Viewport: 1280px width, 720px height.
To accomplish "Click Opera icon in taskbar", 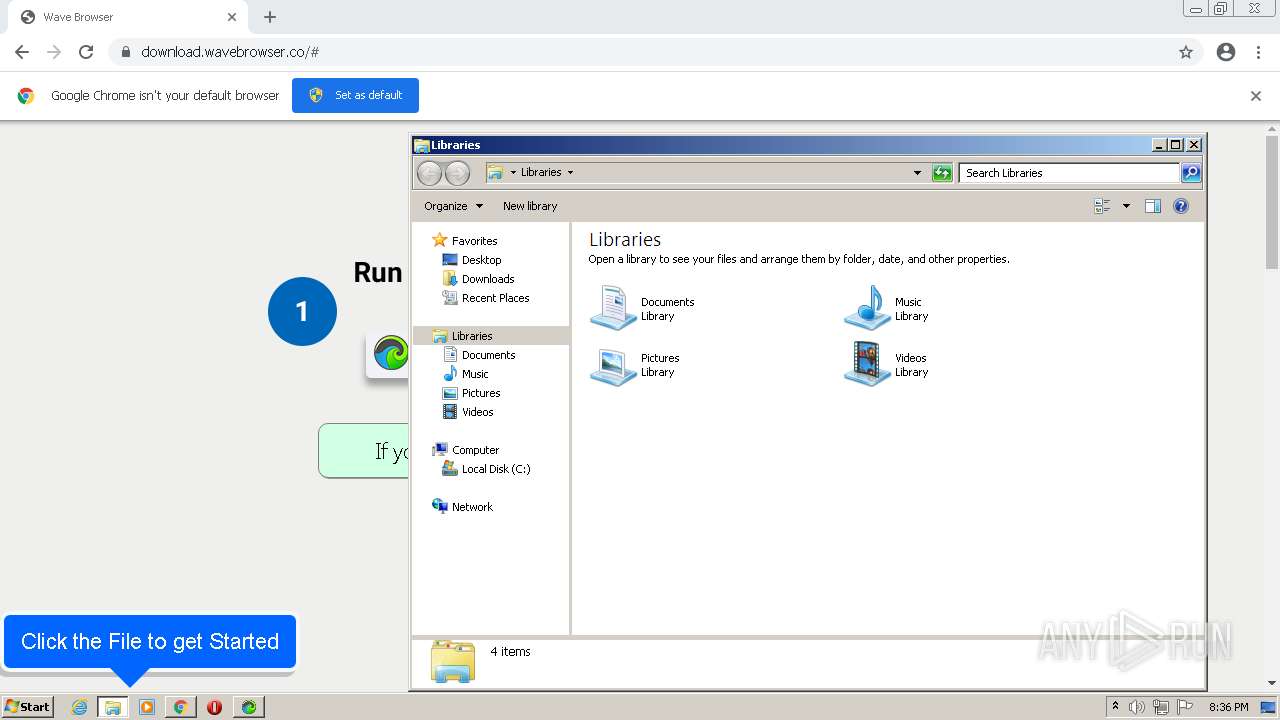I will pos(214,707).
